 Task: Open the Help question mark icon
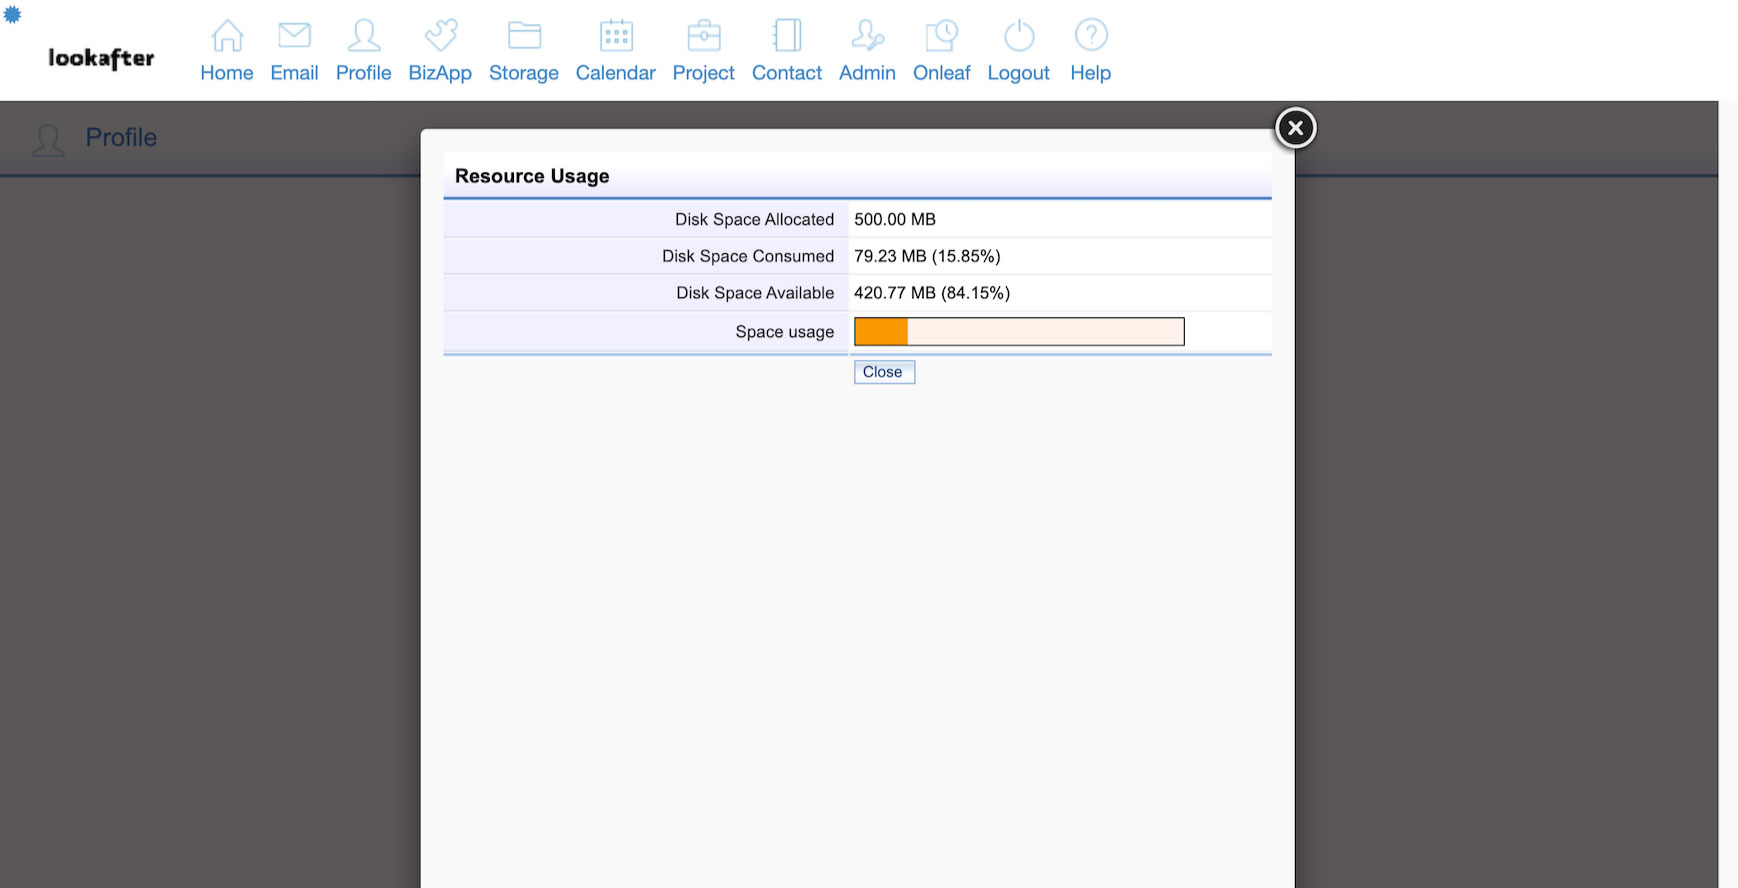1091,36
